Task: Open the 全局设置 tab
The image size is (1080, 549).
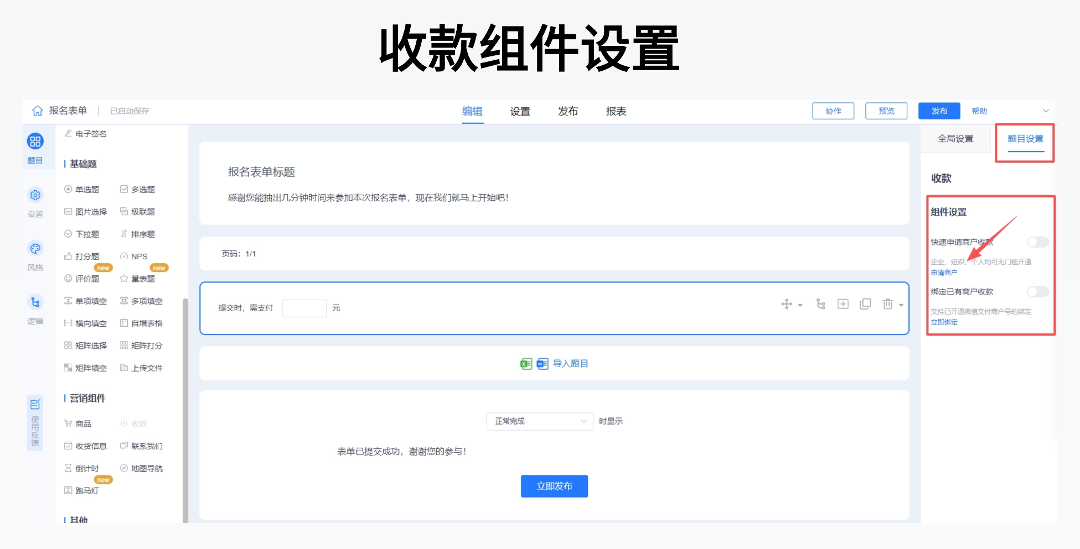Action: 955,138
